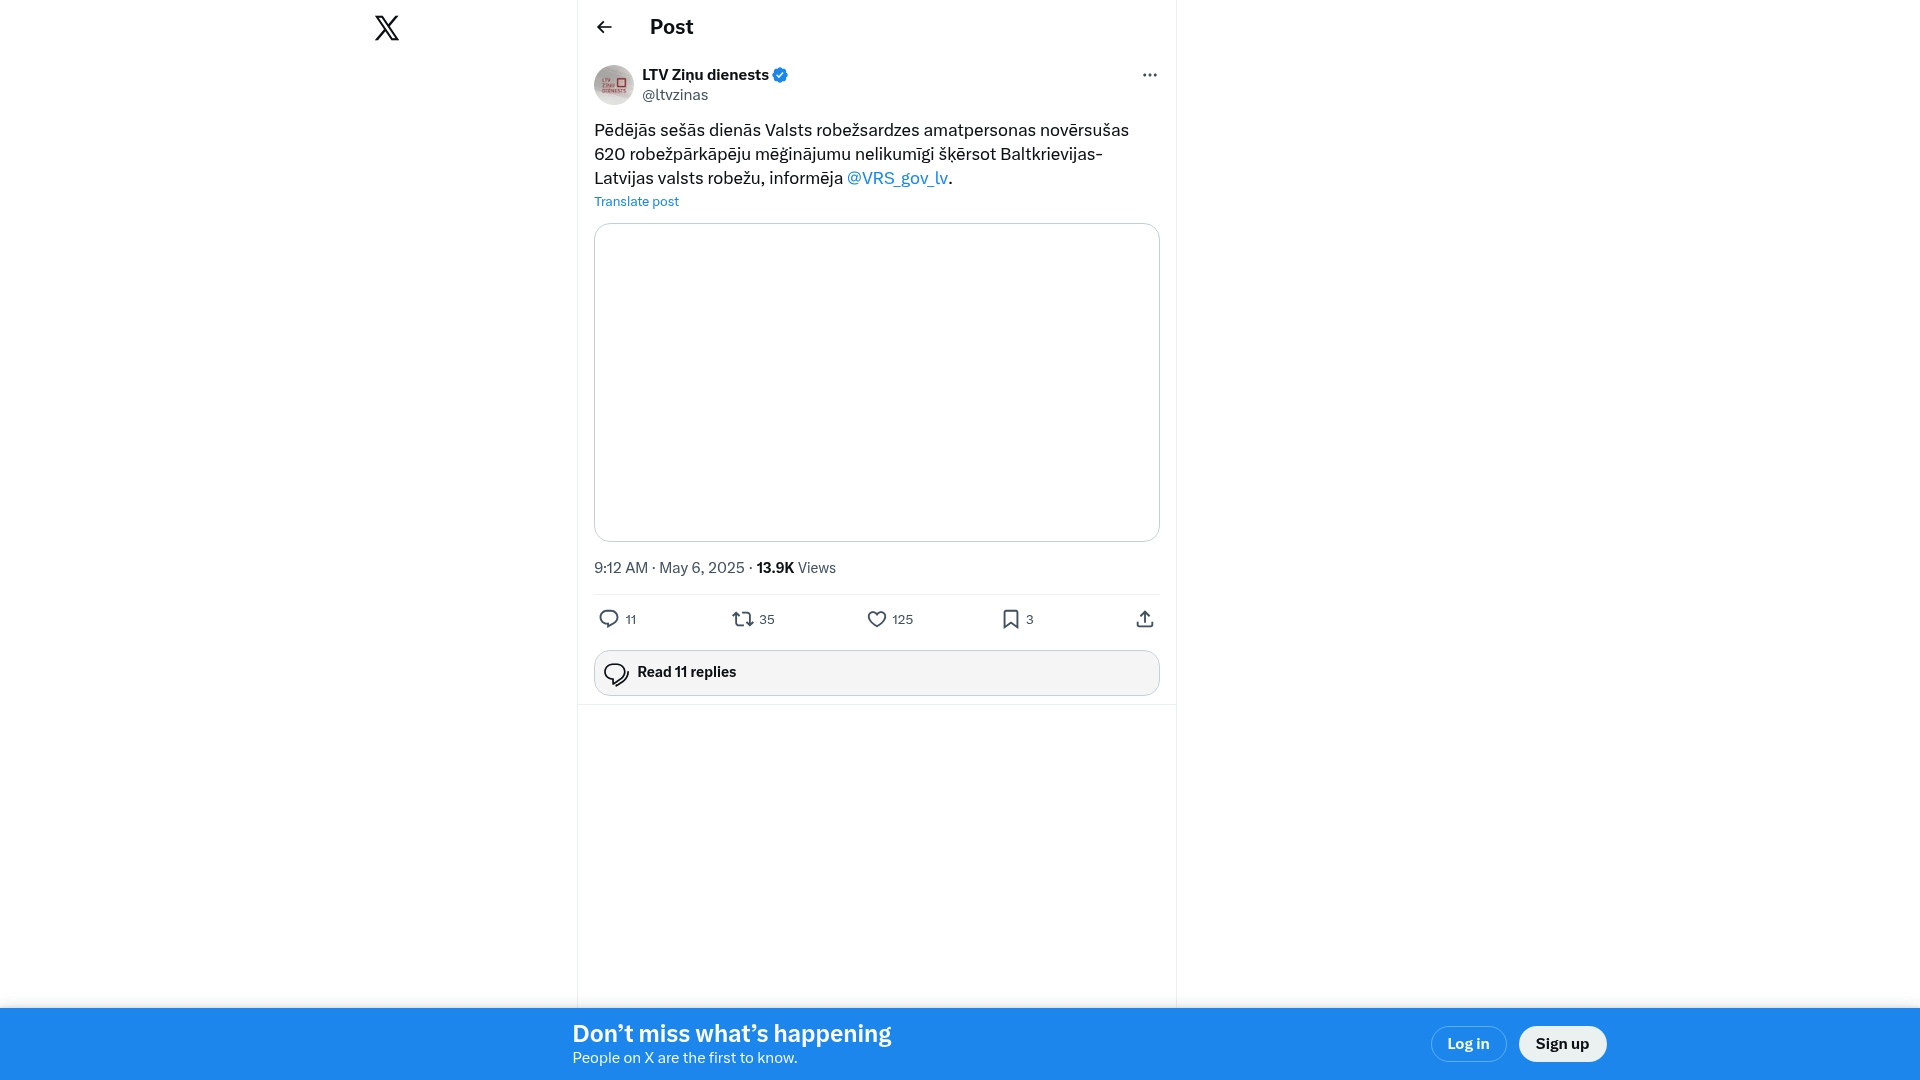
Task: Click the LTV Ziņu dienests display name
Action: click(x=705, y=75)
